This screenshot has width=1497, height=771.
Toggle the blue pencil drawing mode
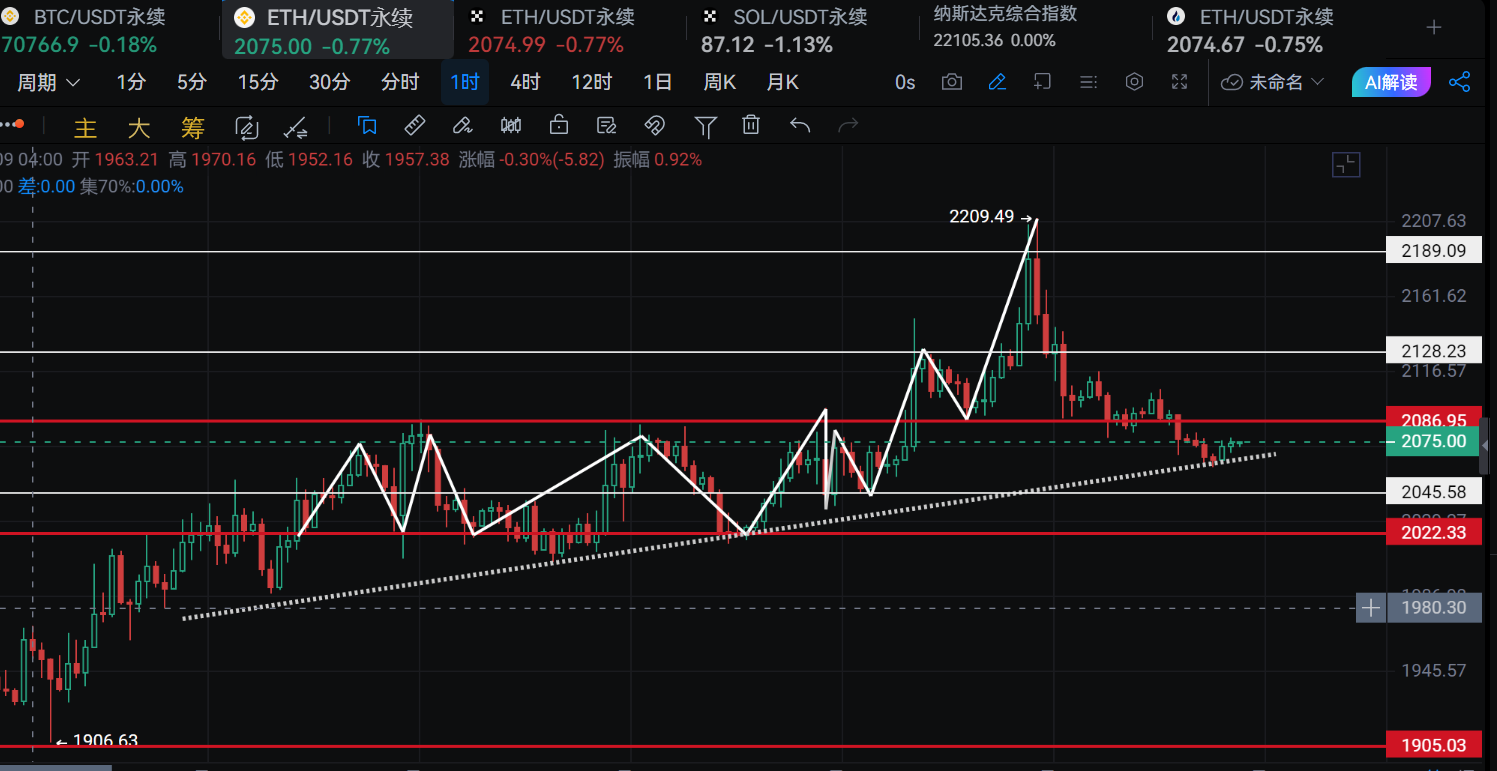pyautogui.click(x=997, y=82)
